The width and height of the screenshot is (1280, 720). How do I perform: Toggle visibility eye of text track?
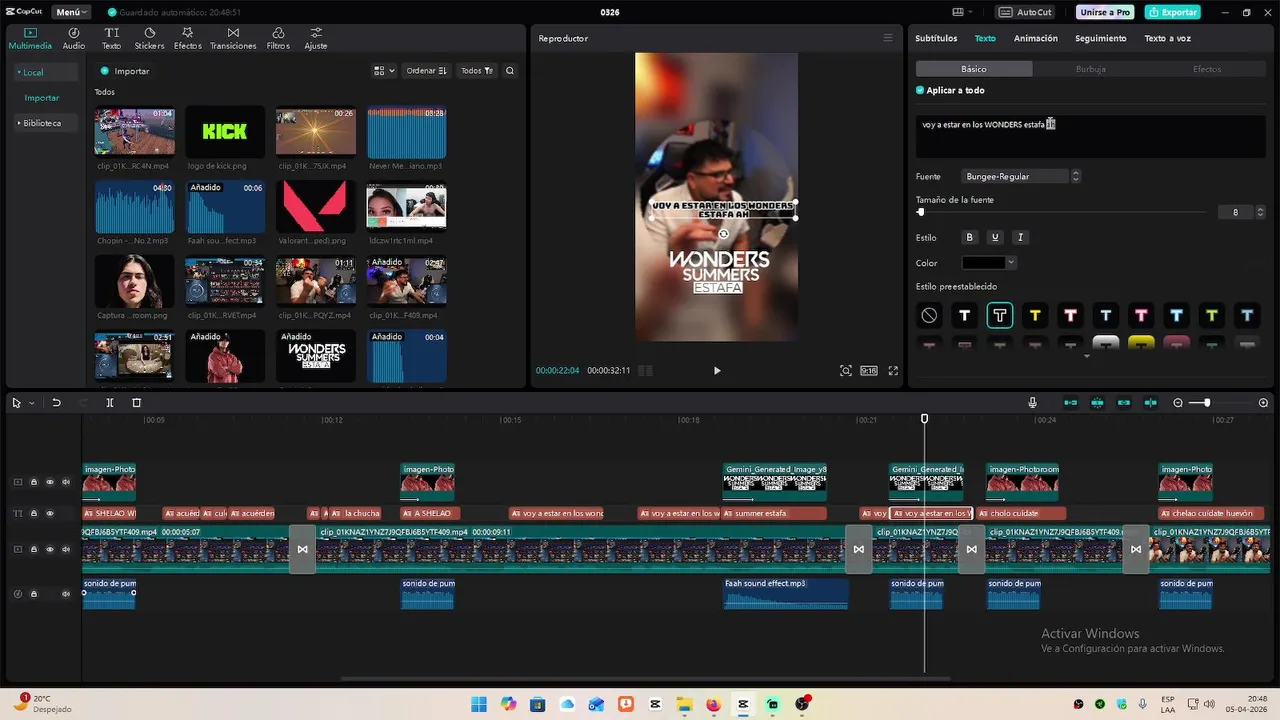tap(50, 513)
